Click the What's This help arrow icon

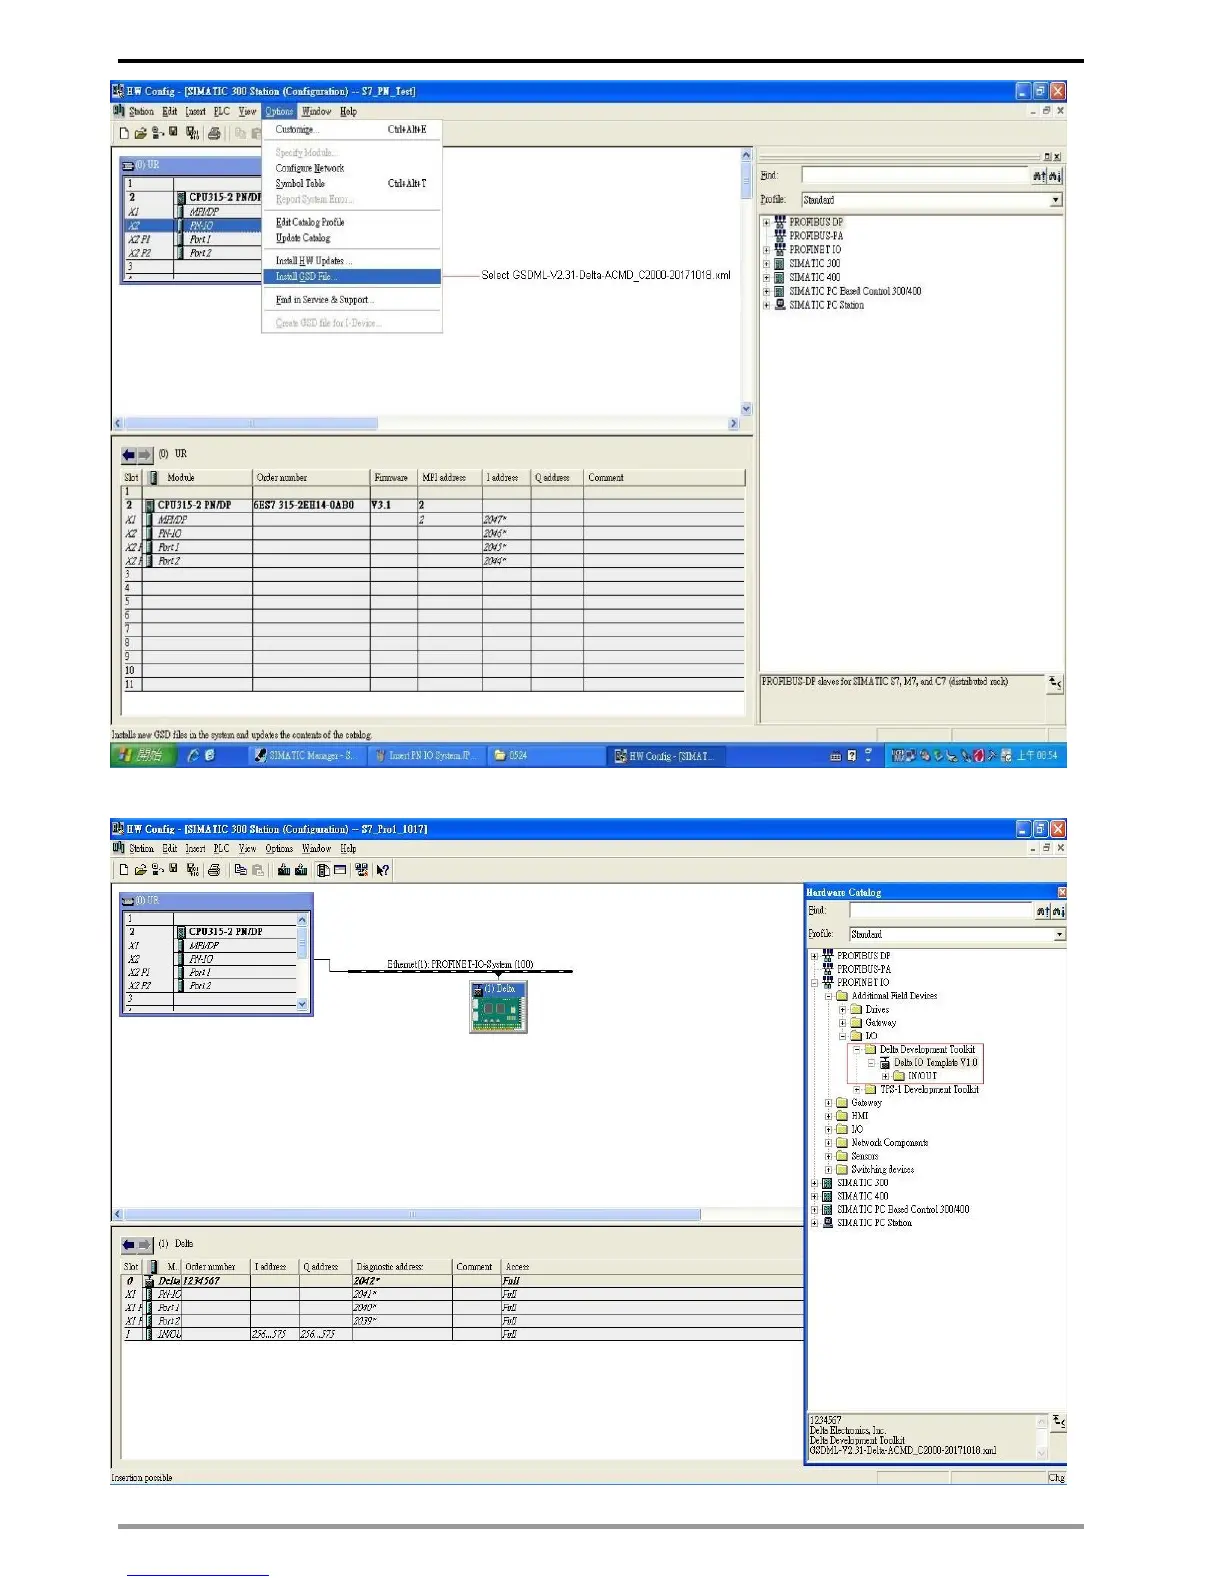pyautogui.click(x=383, y=870)
